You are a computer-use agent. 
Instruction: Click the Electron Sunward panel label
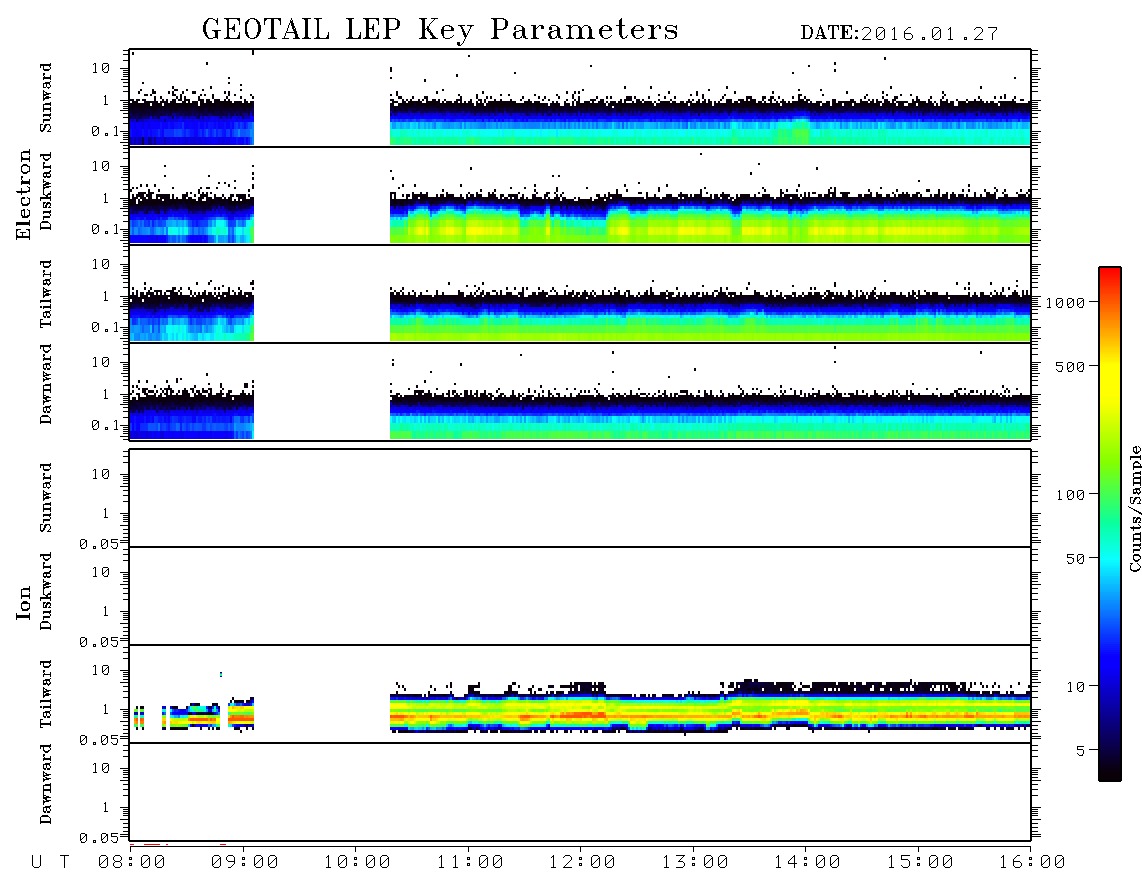[x=46, y=98]
